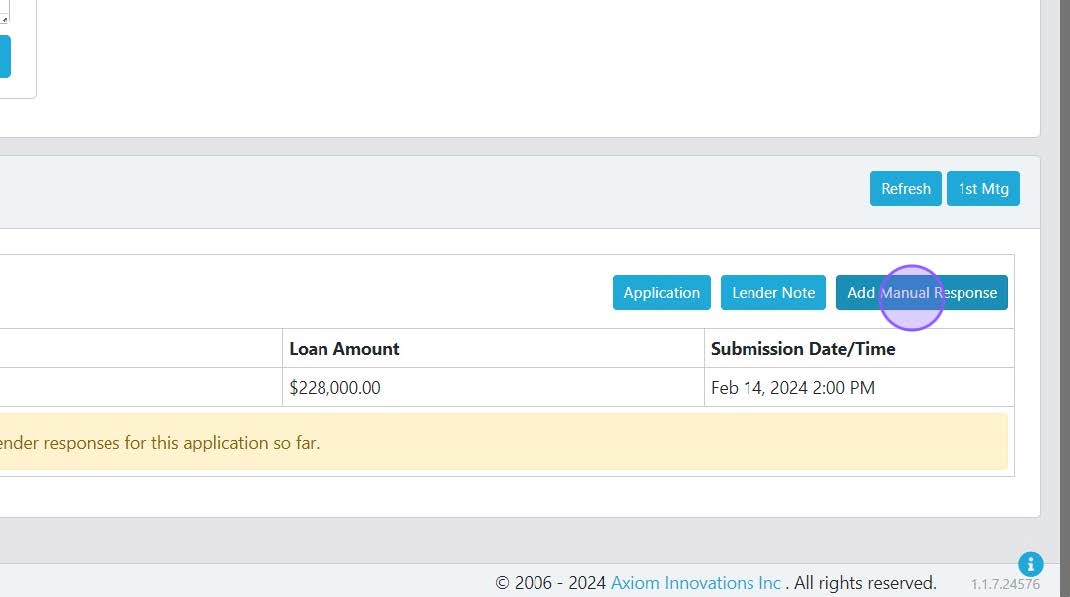Open the 1st Mtg section
The image size is (1070, 597).
pos(983,189)
